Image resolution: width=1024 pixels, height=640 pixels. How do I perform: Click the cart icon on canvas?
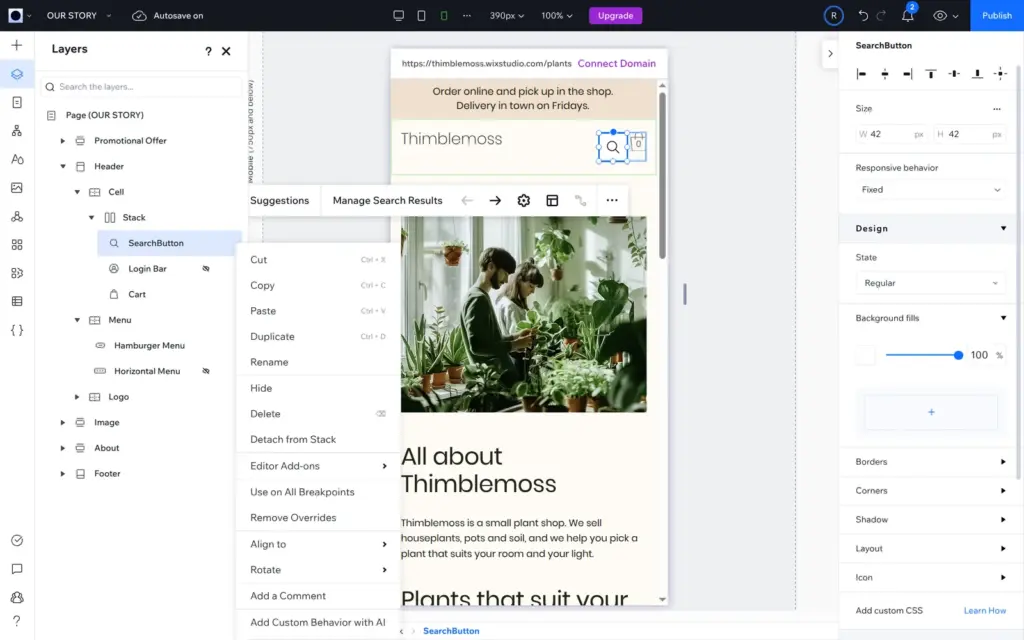pos(638,145)
